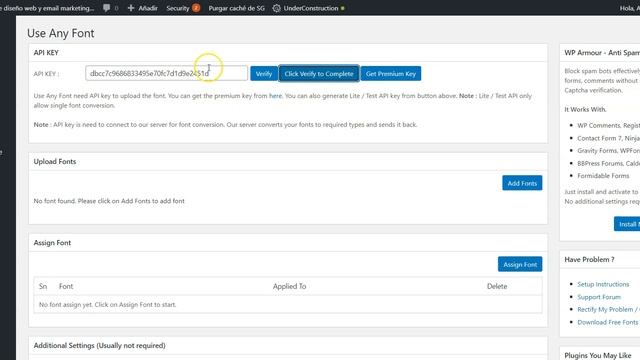Open the UnderConstruction admin bar menu
This screenshot has height=360, width=640.
(309, 8)
